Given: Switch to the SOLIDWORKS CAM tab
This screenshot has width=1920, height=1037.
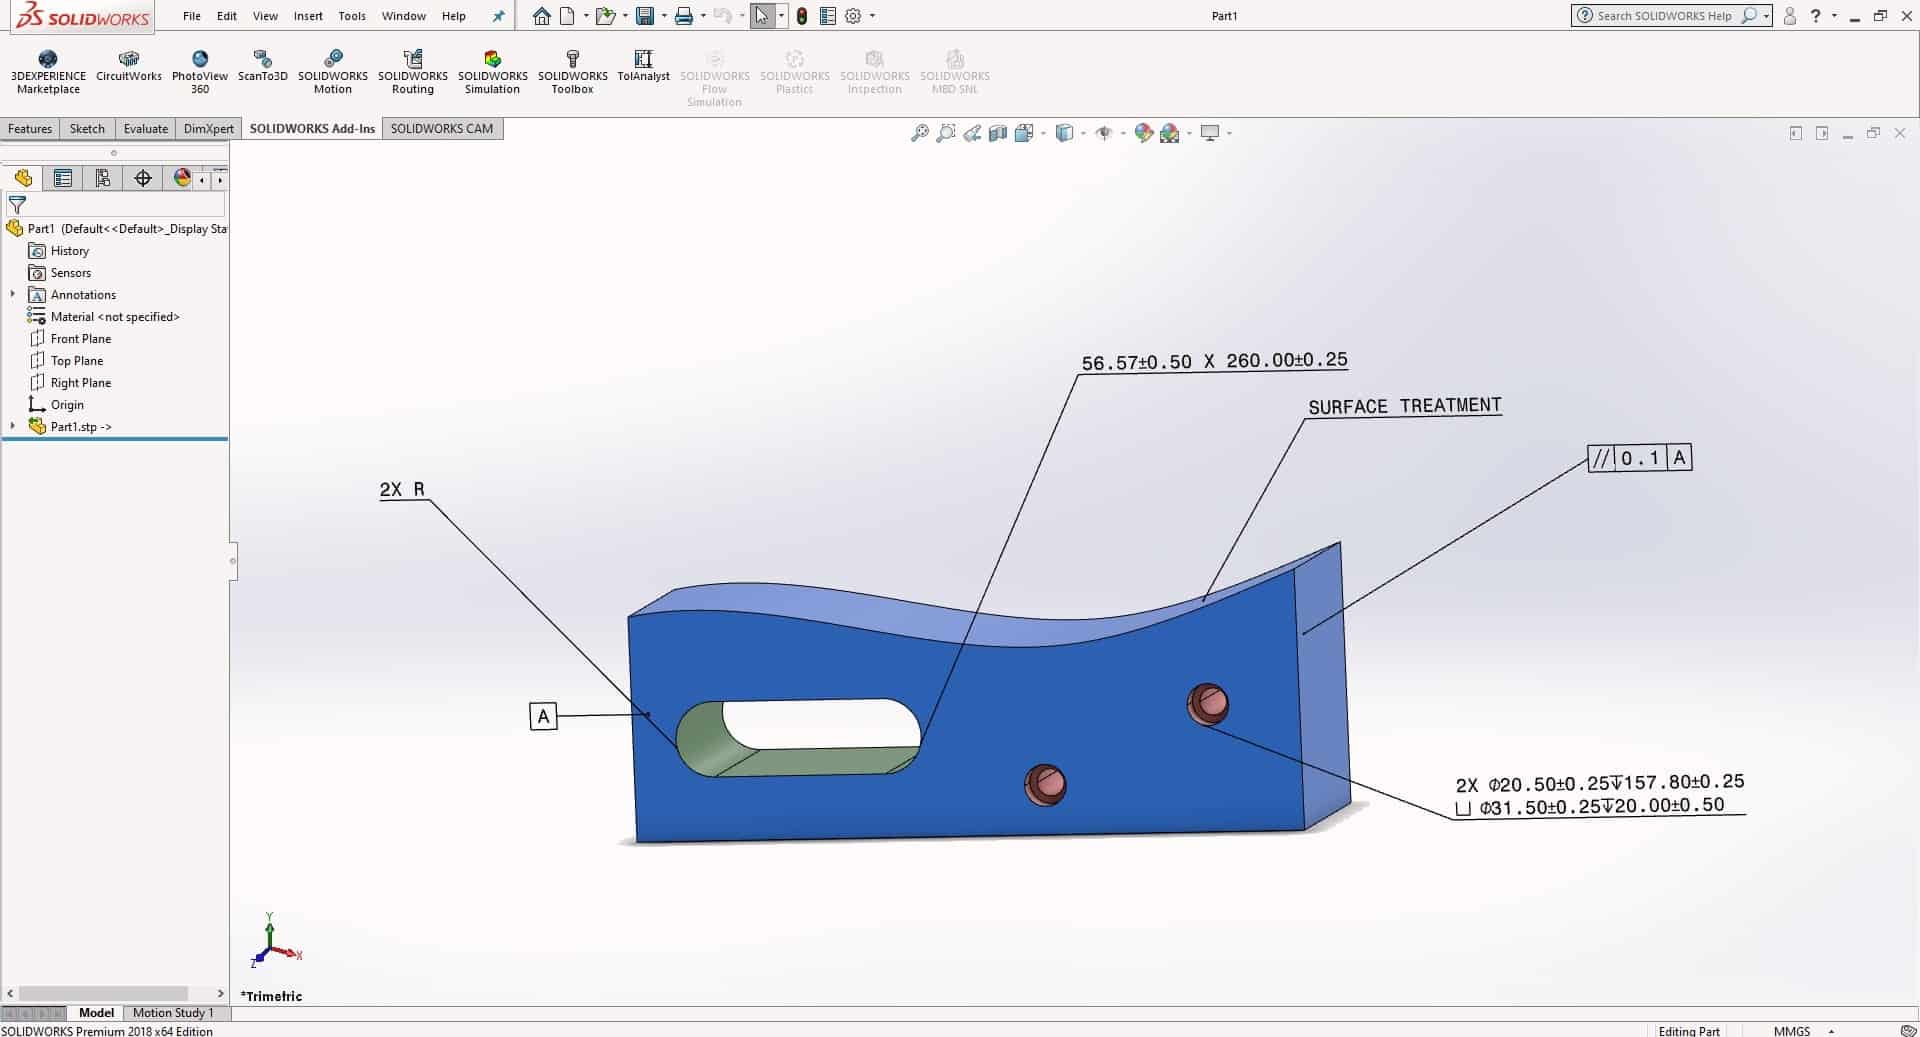Looking at the screenshot, I should tap(442, 128).
